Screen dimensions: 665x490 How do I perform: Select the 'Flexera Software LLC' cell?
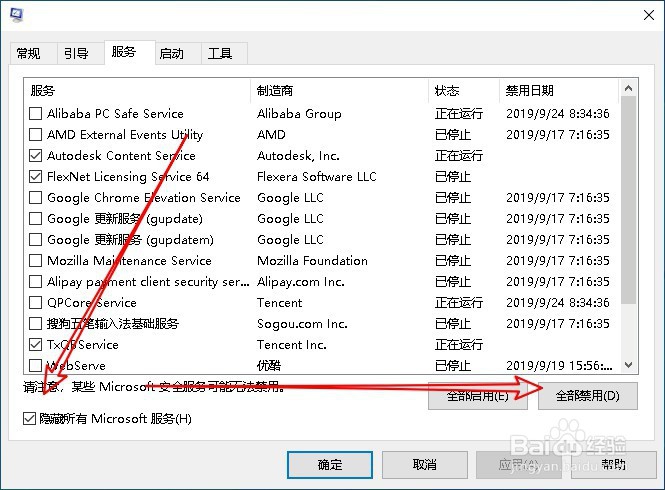[317, 176]
